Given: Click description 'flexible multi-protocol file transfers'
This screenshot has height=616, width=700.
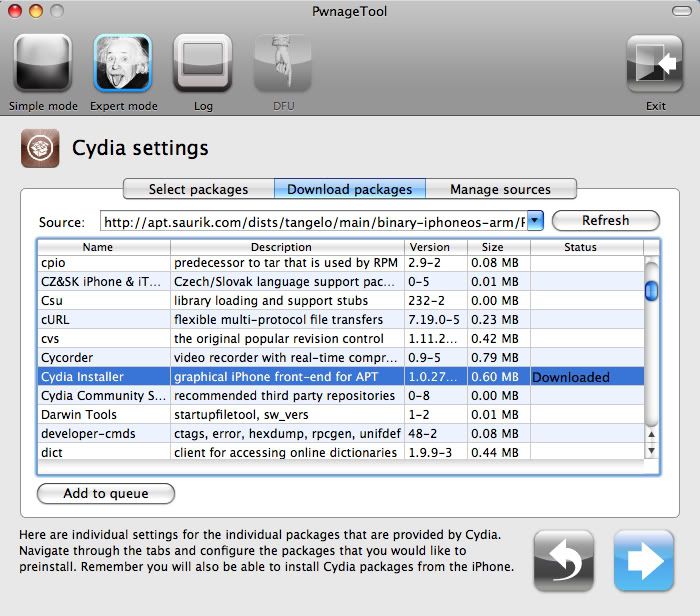Looking at the screenshot, I should pos(279,320).
